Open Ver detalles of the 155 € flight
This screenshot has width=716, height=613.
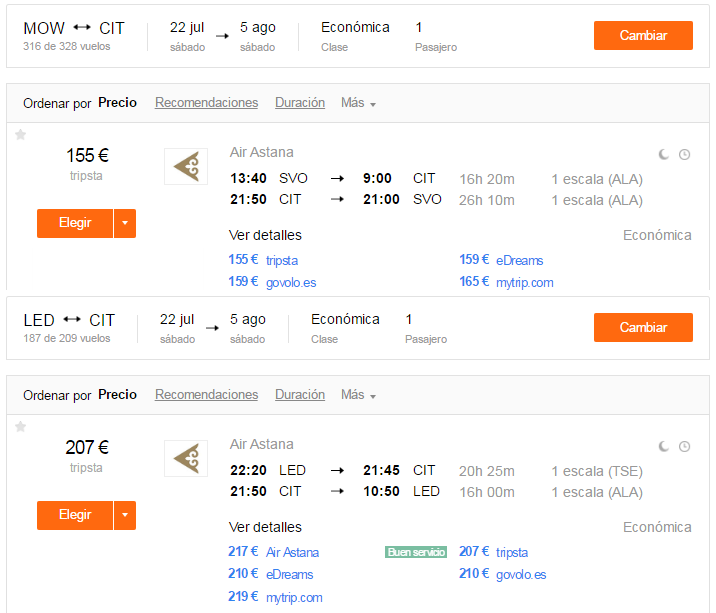click(x=265, y=235)
